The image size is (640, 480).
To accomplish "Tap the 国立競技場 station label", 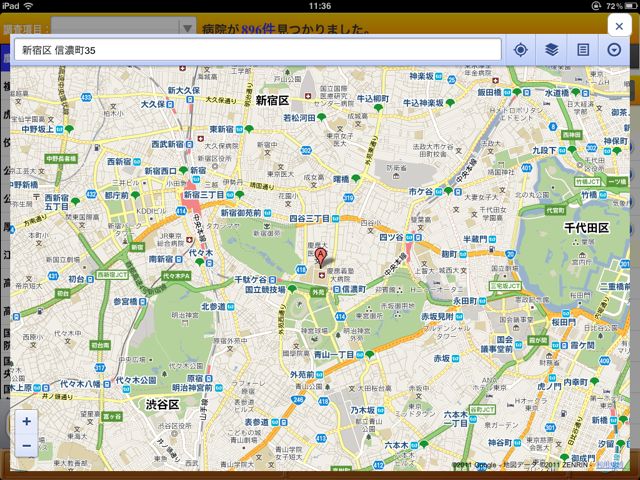I will pos(265,289).
